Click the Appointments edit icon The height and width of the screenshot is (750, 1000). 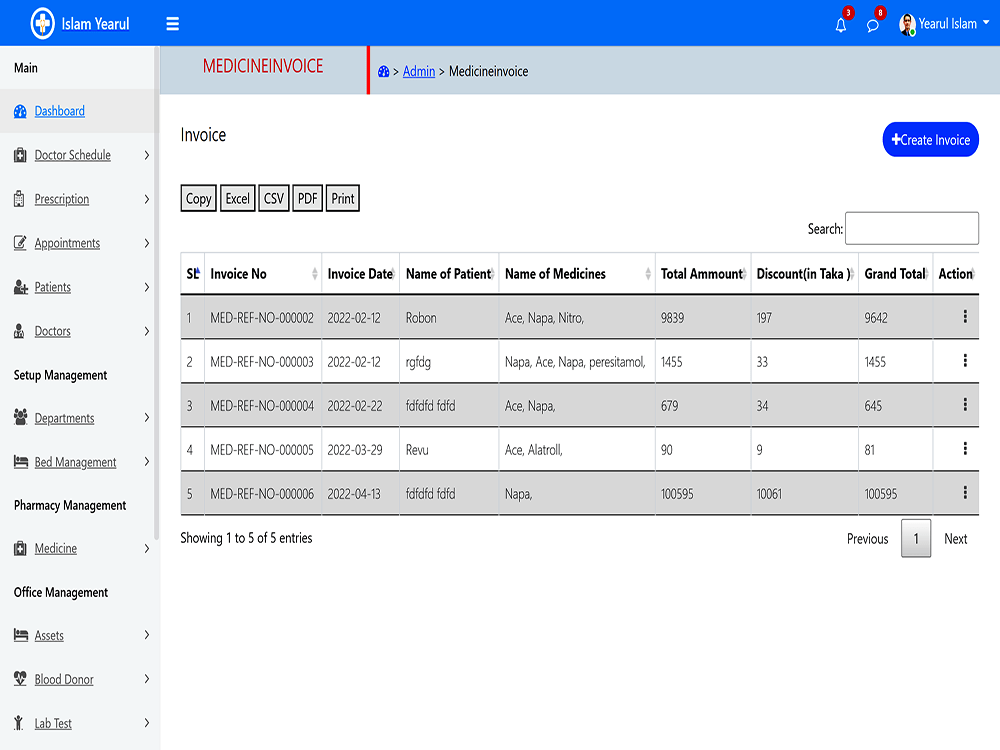coord(20,243)
